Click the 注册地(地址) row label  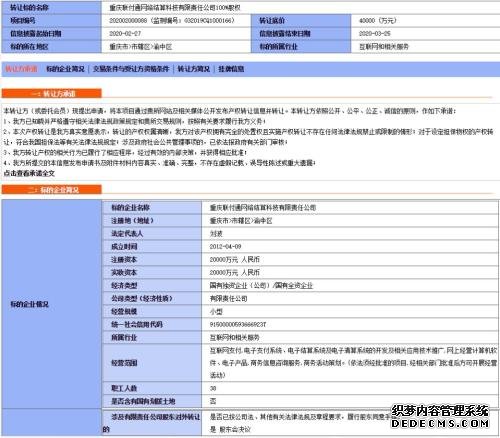(x=152, y=221)
